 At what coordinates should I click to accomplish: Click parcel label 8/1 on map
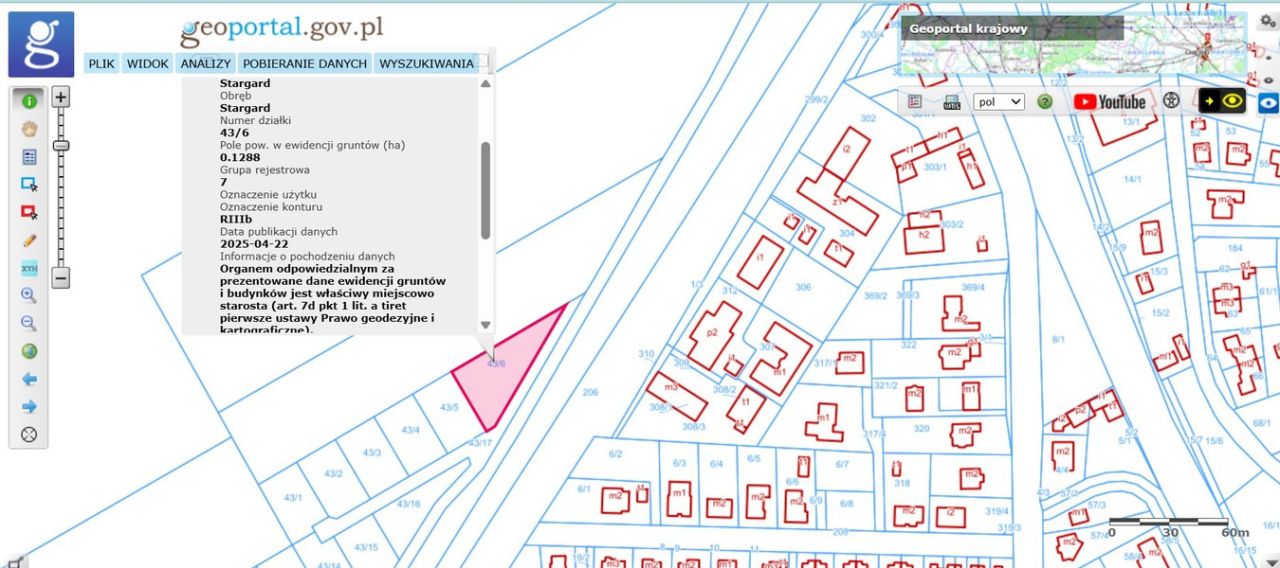(x=1058, y=340)
